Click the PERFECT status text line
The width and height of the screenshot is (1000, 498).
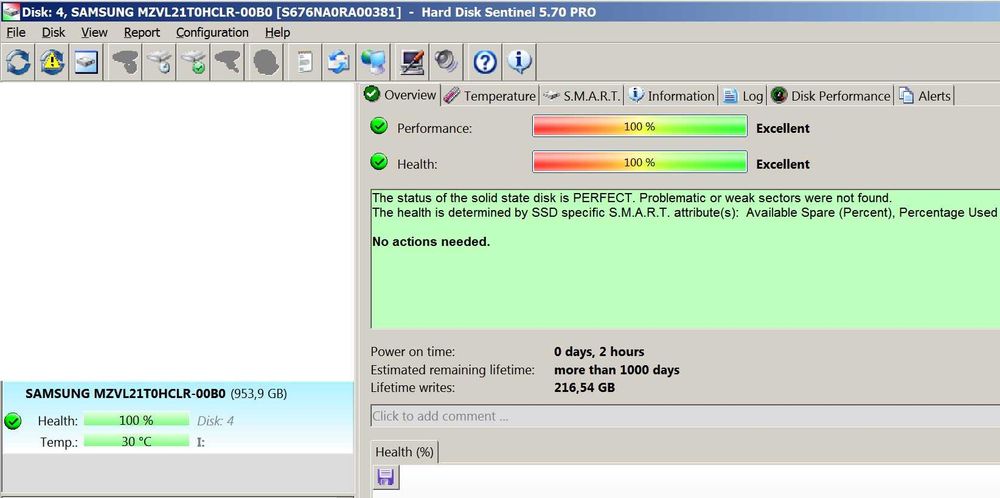pyautogui.click(x=631, y=198)
